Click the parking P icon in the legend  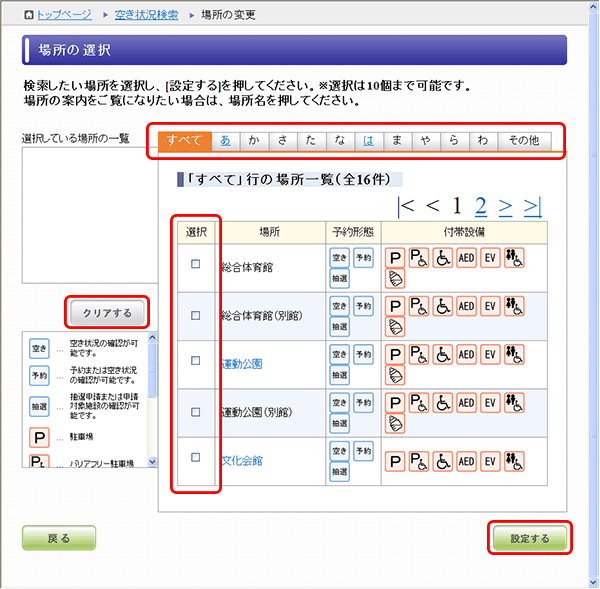[39, 437]
